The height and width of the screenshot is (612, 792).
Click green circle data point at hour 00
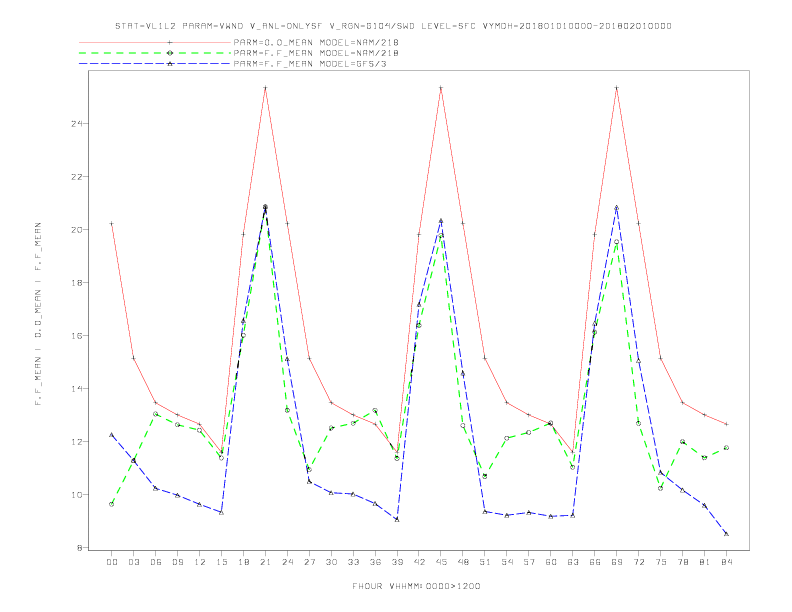[112, 504]
